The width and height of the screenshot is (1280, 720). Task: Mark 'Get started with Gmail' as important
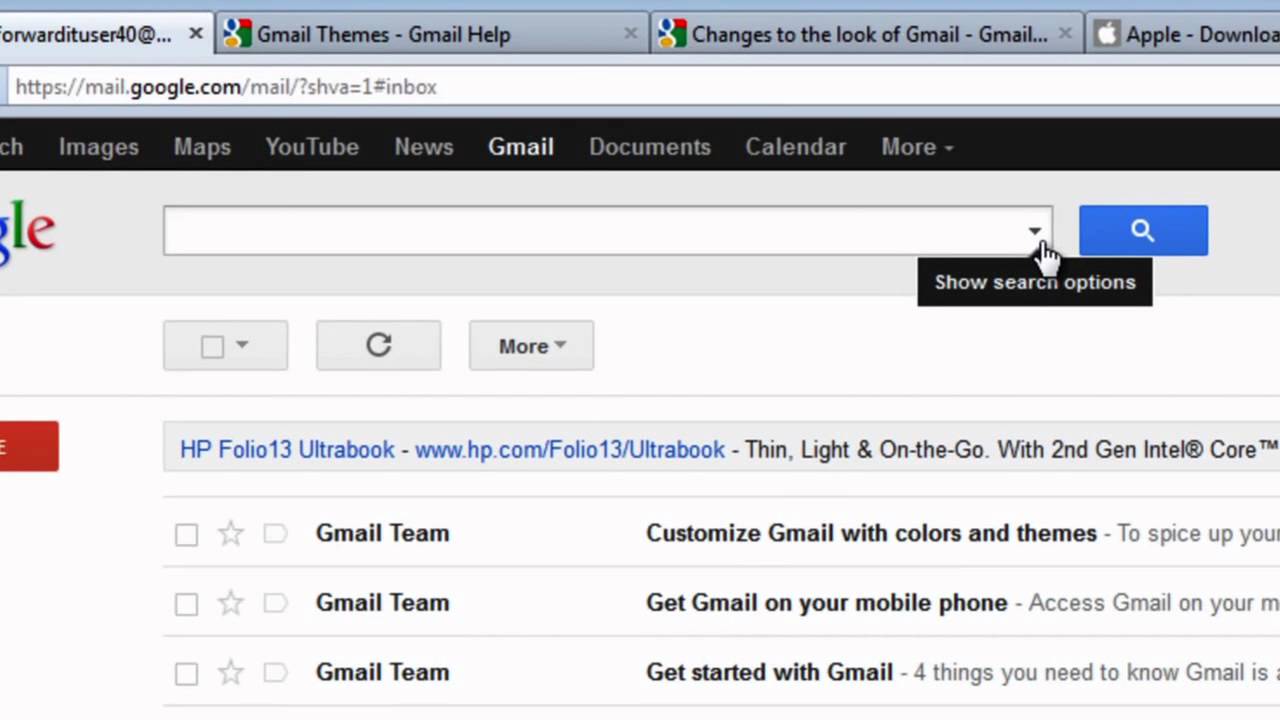275,673
